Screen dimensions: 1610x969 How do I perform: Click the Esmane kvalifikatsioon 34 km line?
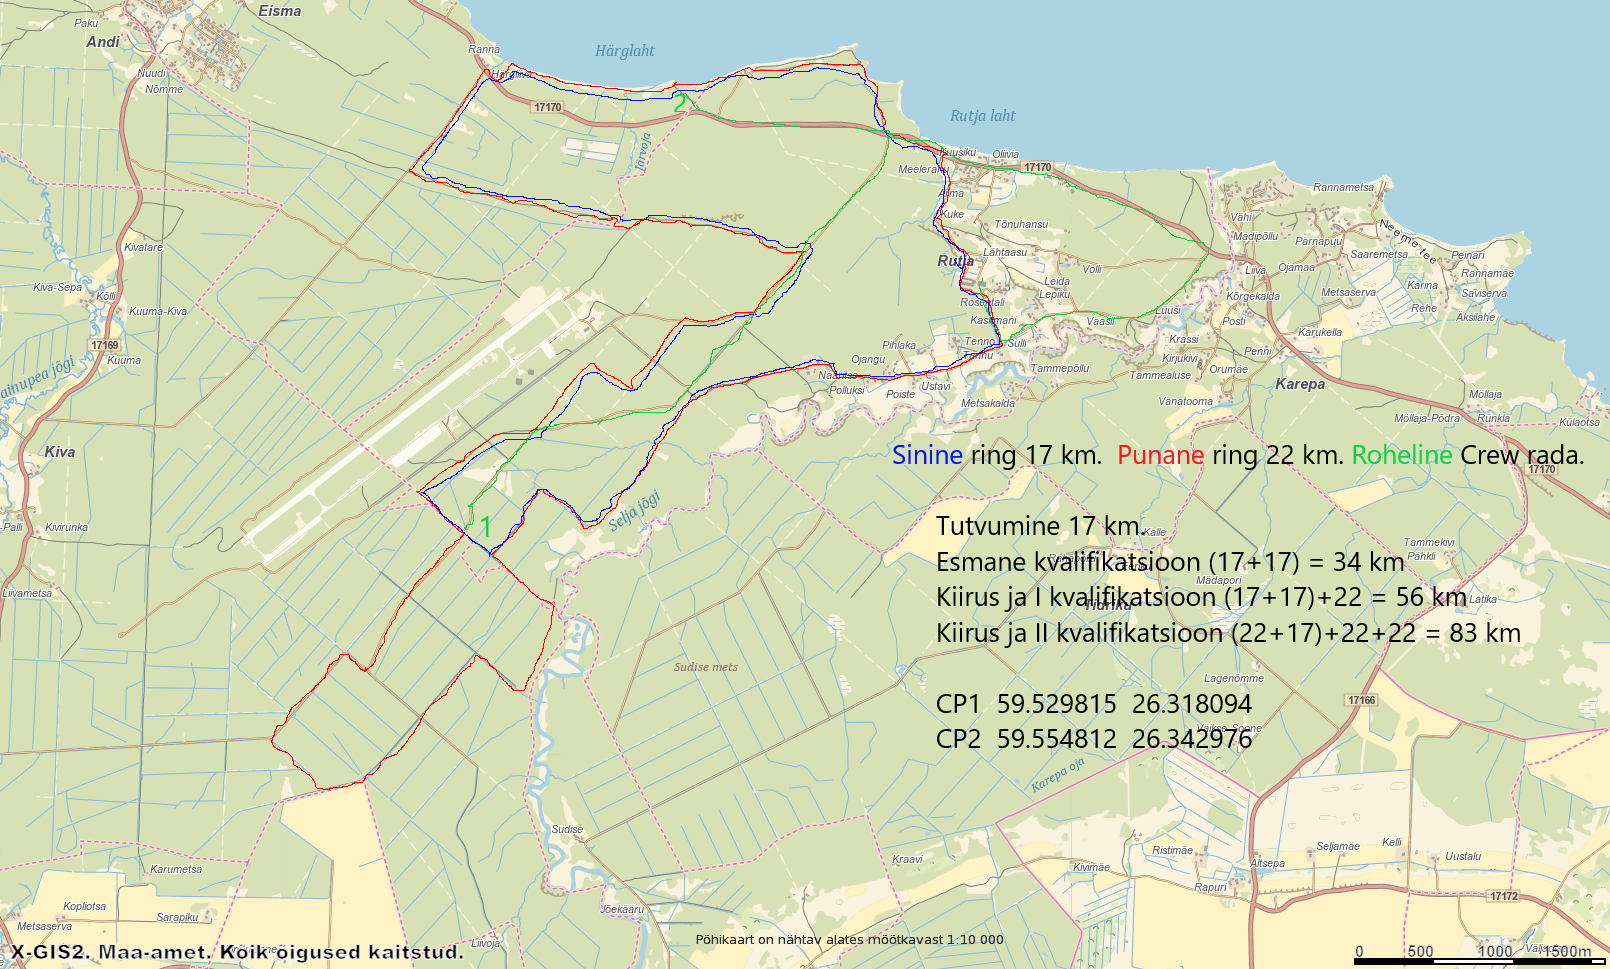click(1169, 562)
